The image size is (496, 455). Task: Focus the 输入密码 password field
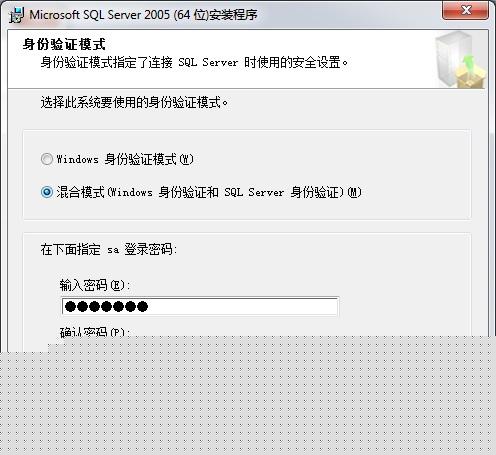coord(200,306)
